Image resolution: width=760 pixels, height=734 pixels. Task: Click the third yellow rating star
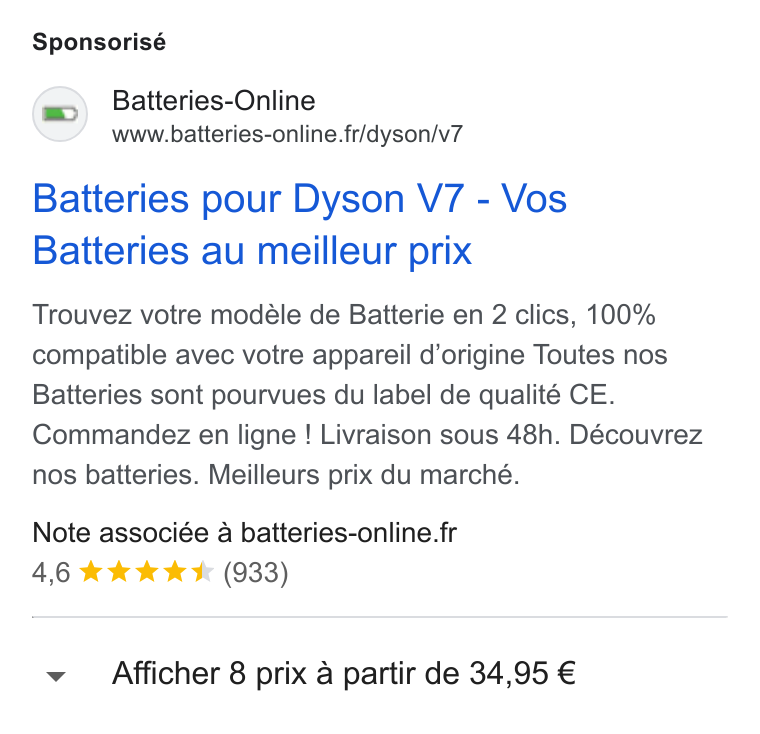(x=147, y=572)
